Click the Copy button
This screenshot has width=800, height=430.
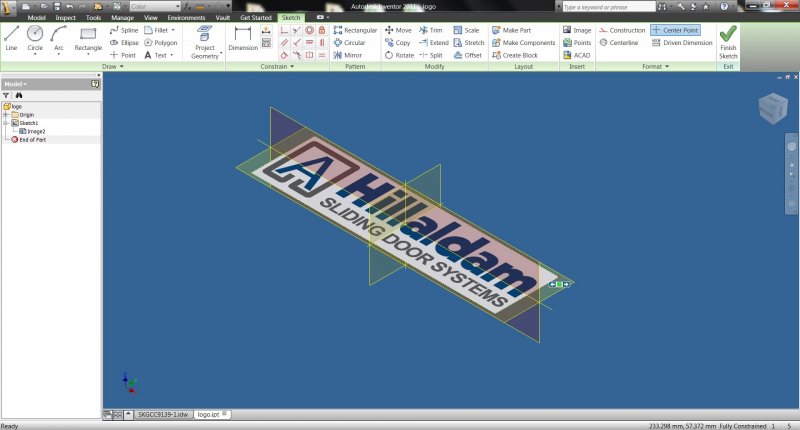[x=397, y=43]
